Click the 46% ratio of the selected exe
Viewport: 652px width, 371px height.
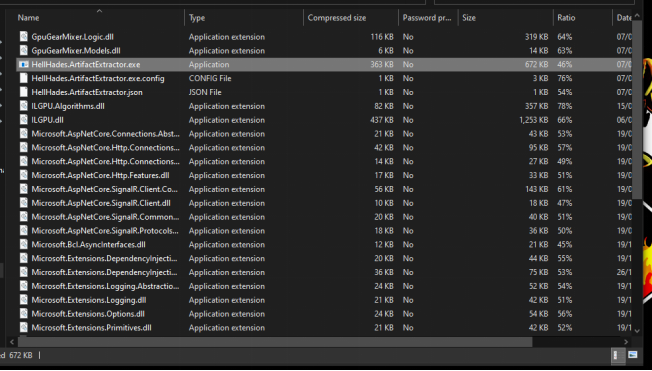click(565, 64)
